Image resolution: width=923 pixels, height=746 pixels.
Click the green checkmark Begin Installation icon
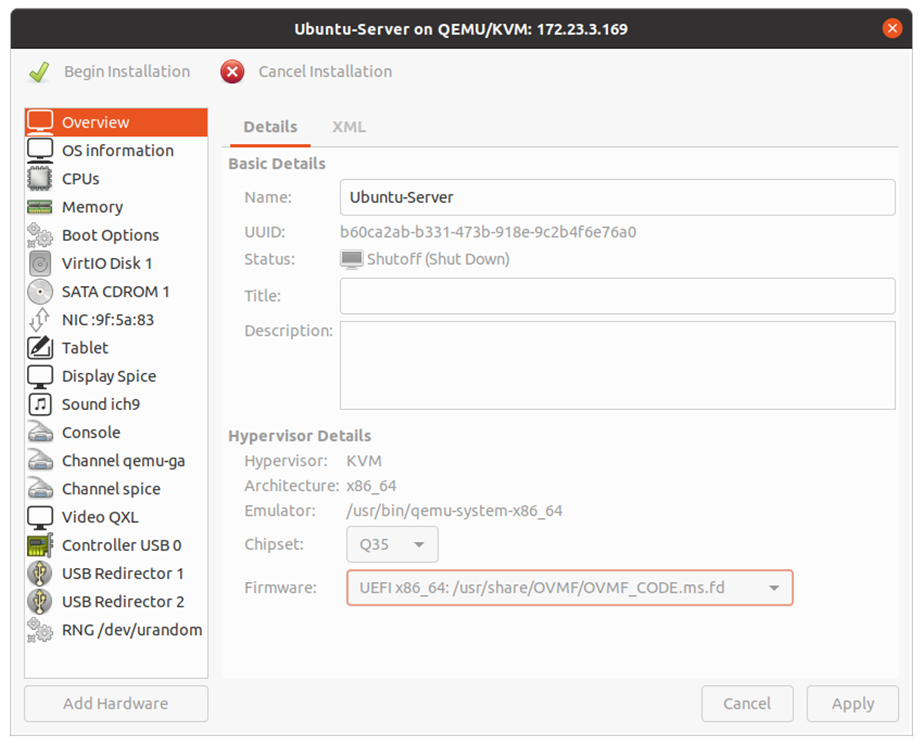[39, 72]
